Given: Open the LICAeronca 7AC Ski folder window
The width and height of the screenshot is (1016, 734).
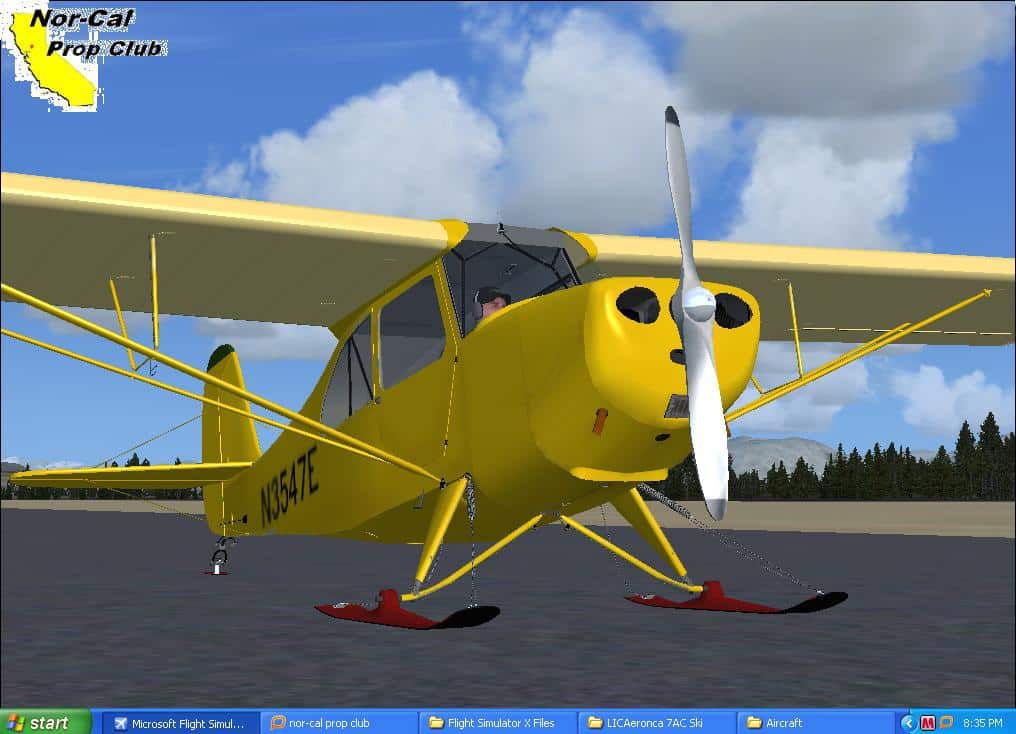Looking at the screenshot, I should 655,722.
